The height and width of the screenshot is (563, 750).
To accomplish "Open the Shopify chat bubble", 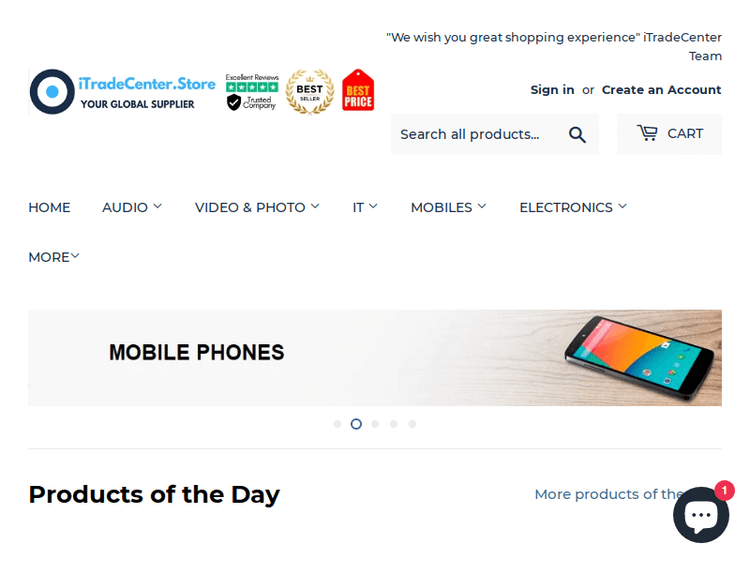I will pos(700,515).
